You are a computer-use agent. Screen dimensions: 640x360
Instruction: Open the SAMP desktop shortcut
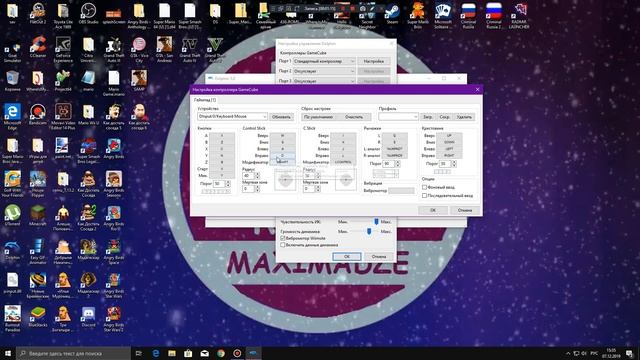point(139,81)
